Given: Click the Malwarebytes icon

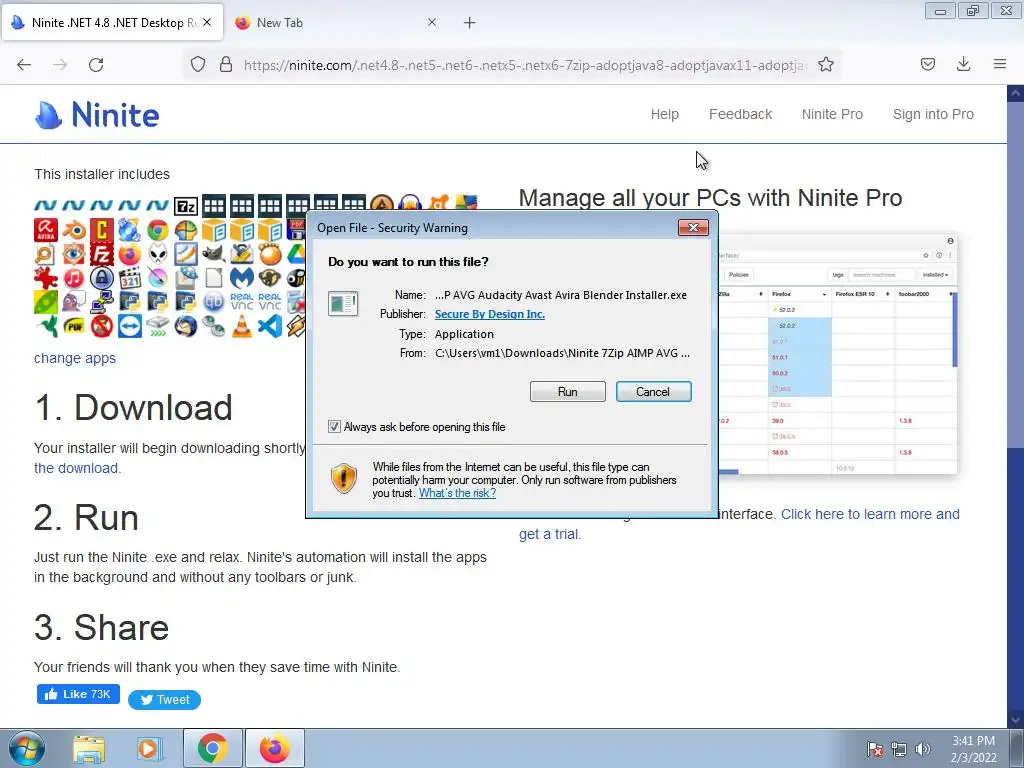Looking at the screenshot, I should [242, 278].
